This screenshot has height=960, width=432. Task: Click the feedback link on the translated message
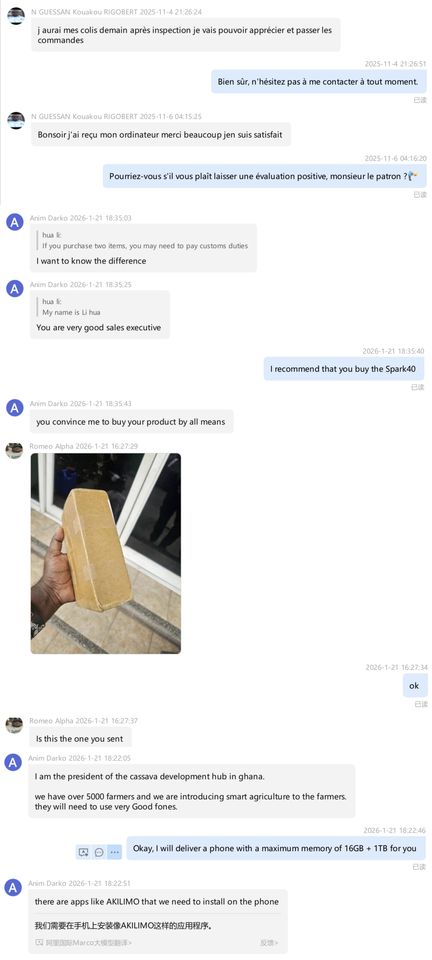click(269, 942)
